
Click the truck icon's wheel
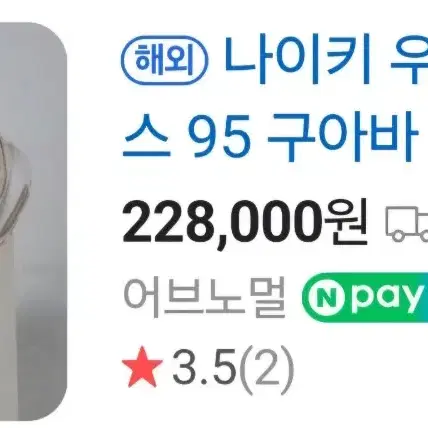(397, 235)
